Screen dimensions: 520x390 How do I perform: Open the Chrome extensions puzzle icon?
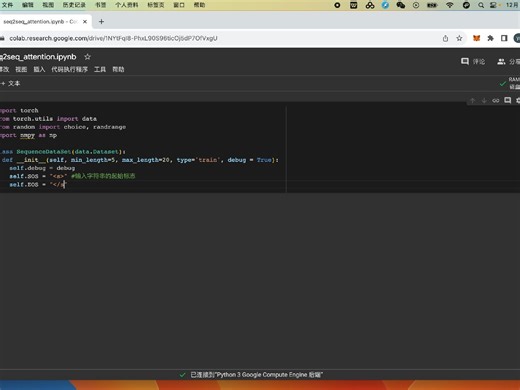pyautogui.click(x=490, y=38)
